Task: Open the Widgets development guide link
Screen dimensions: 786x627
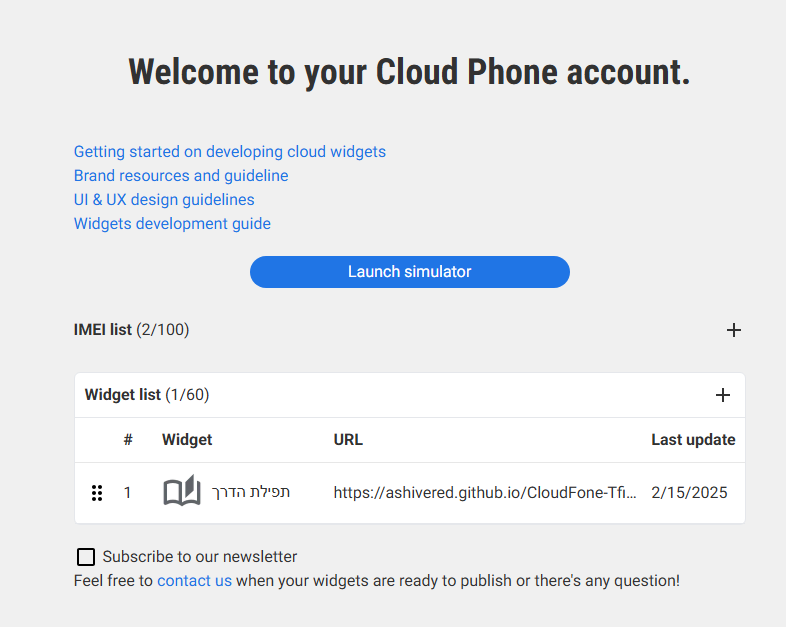Action: (x=172, y=224)
